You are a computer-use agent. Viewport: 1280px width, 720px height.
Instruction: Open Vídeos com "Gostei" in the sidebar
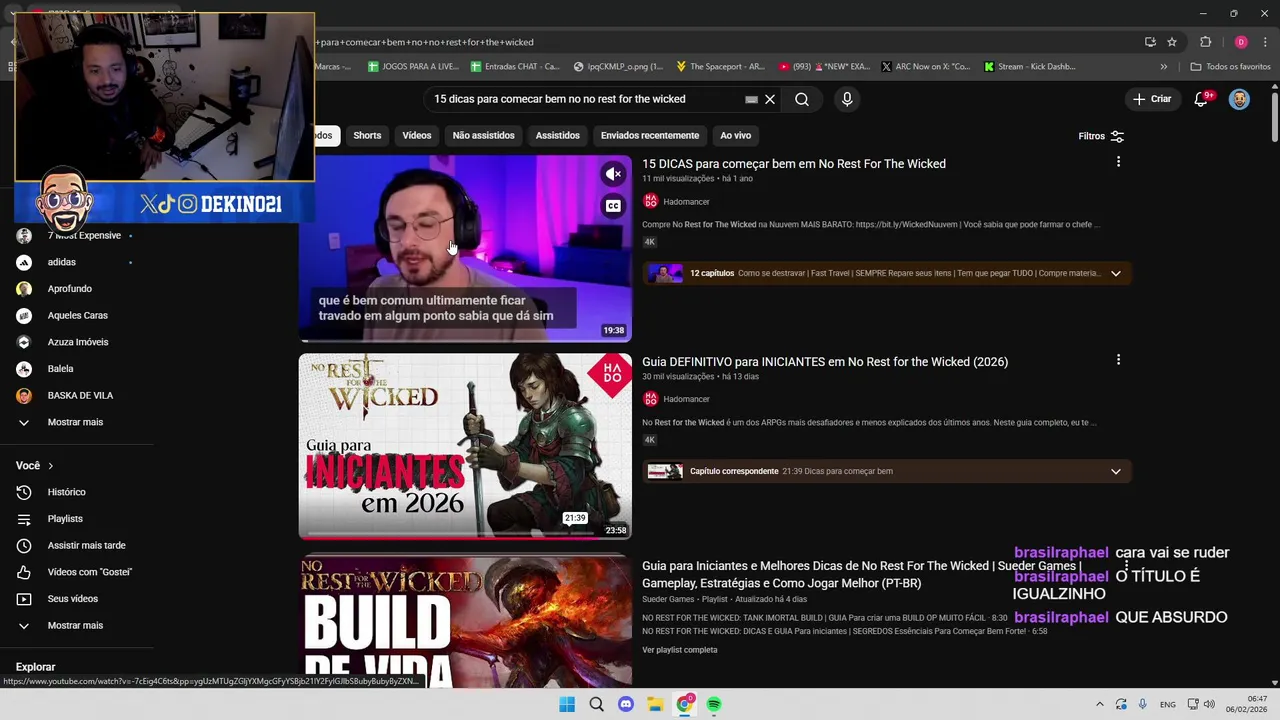pos(89,572)
